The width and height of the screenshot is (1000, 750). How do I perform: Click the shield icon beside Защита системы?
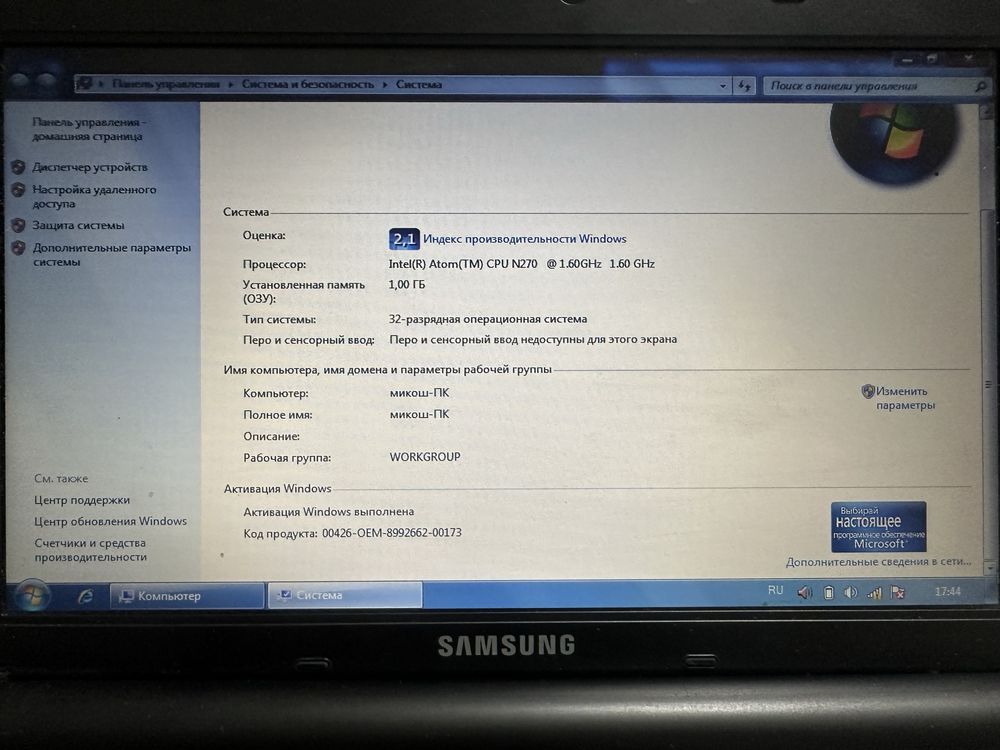point(18,225)
